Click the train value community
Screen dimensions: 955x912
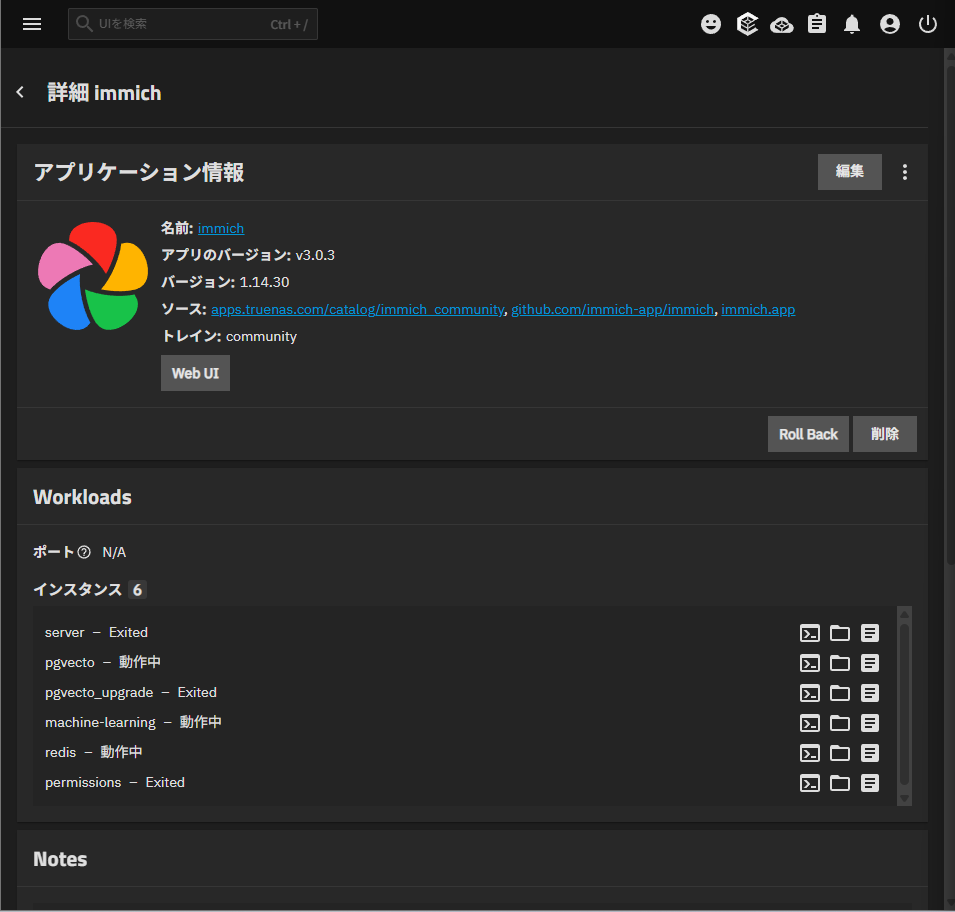[x=261, y=336]
